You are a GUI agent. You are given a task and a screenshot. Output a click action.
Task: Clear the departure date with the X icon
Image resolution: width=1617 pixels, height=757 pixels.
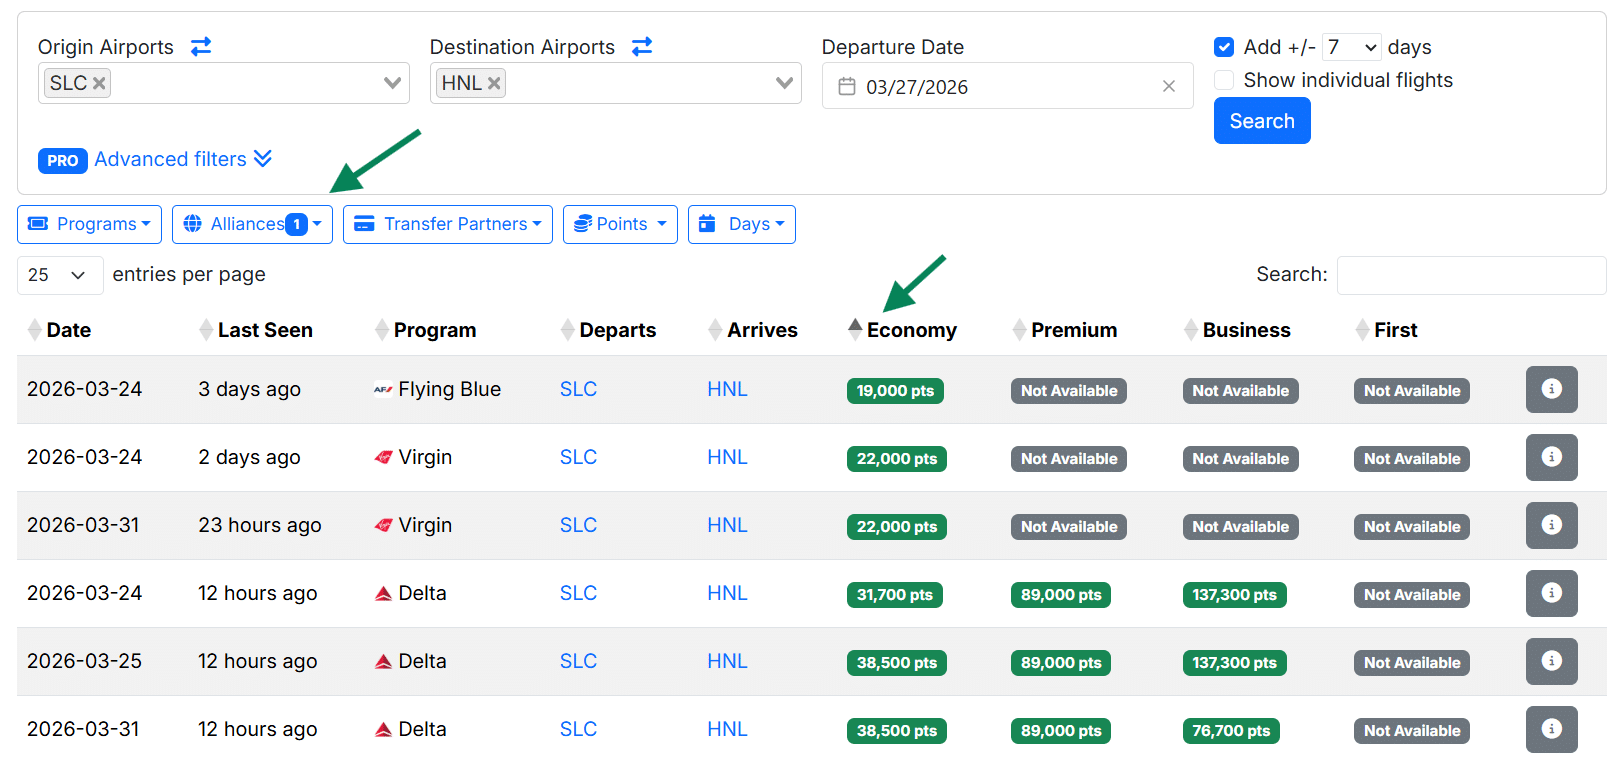pos(1168,87)
